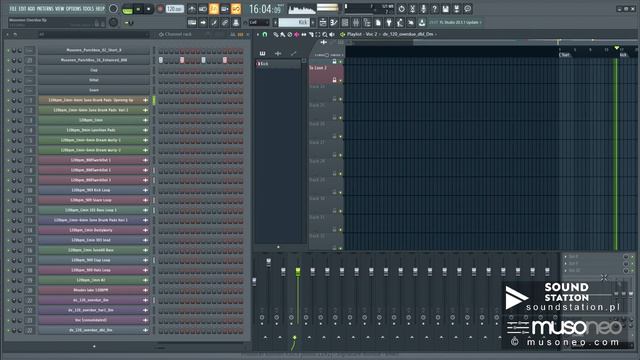The image size is (640, 360).
Task: Toggle the highlighted loop recording icon
Action: [x=236, y=9]
